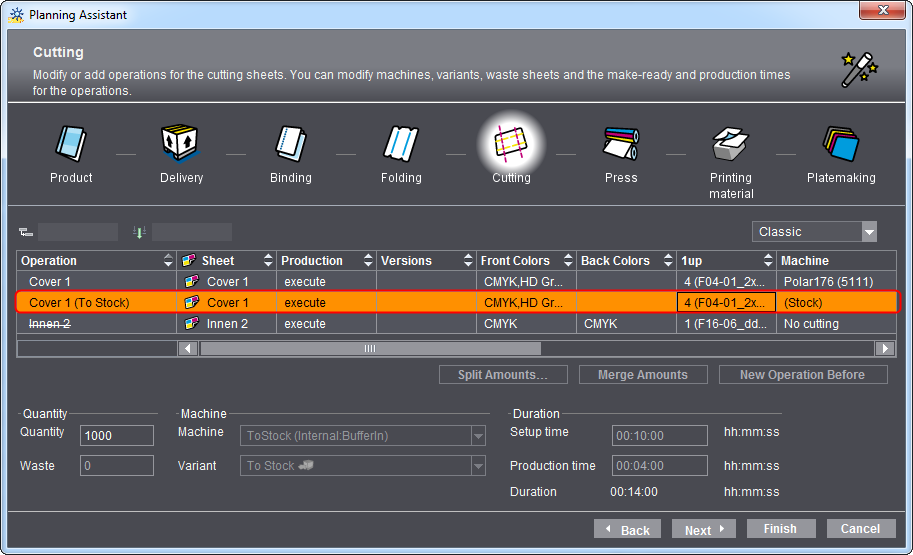Click the magic wand assistant icon
The height and width of the screenshot is (555, 913).
pos(858,69)
